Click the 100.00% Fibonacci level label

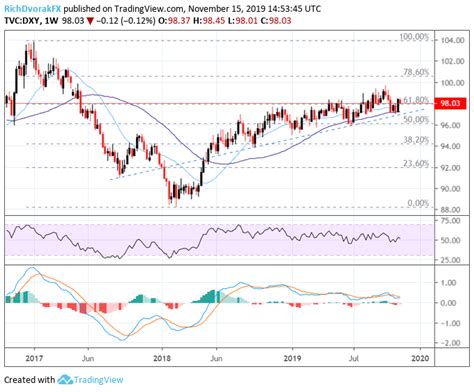[x=414, y=37]
